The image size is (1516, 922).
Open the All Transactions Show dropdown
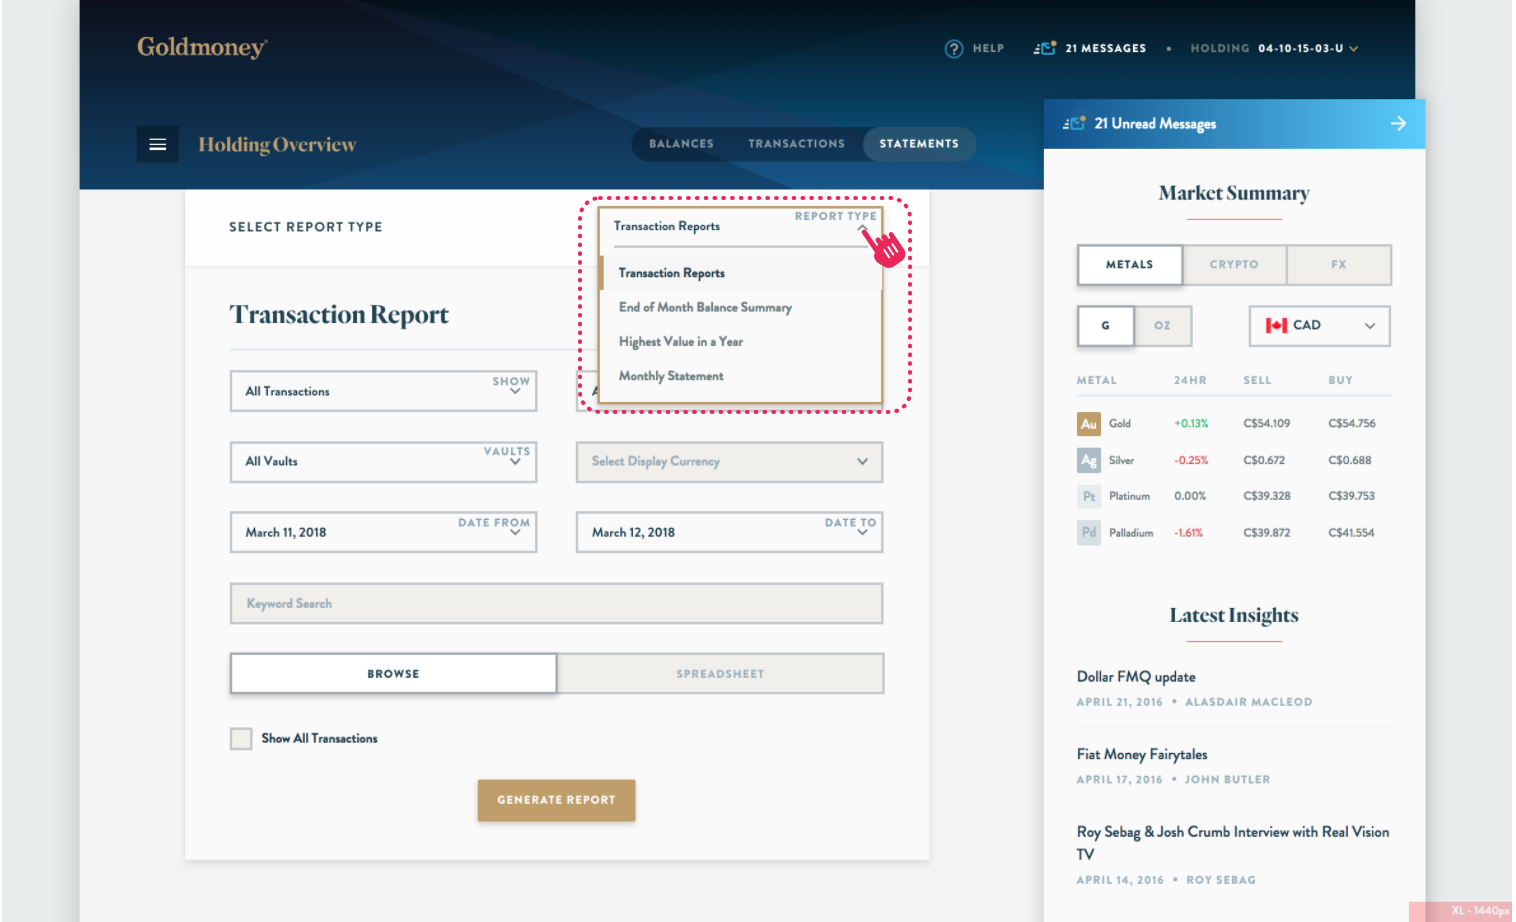383,391
